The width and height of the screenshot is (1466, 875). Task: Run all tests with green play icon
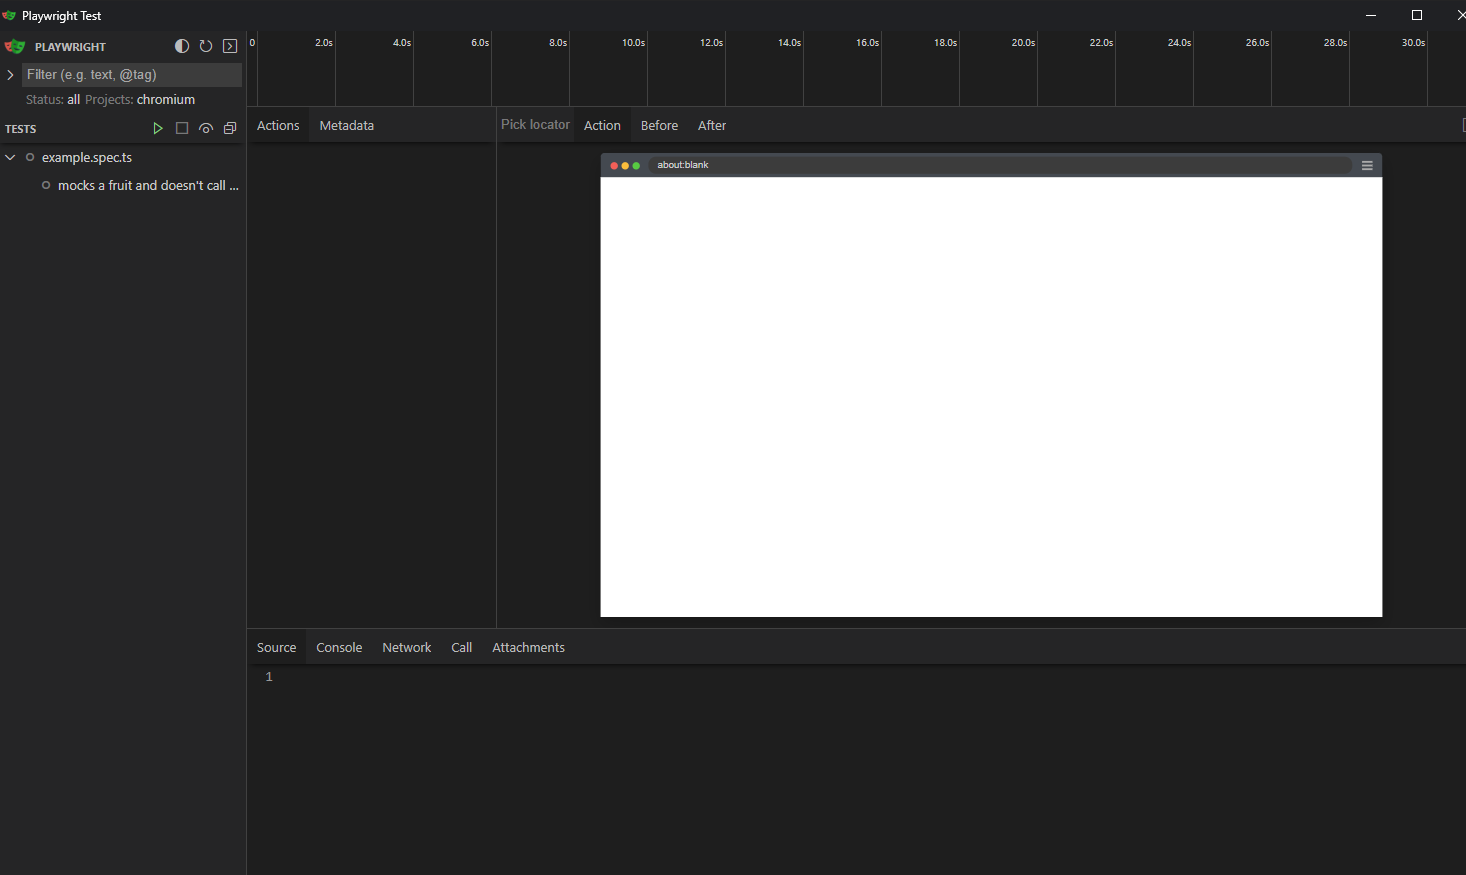point(157,128)
